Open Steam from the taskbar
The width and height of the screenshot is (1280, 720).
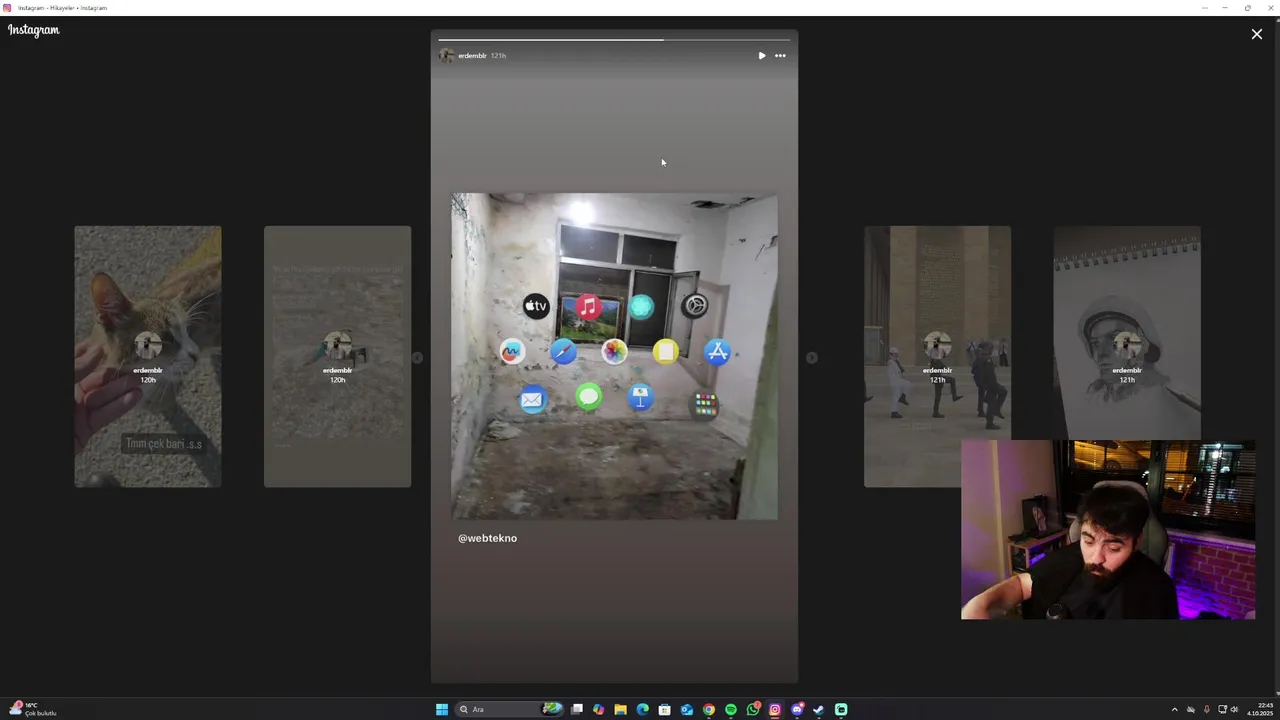[x=819, y=710]
